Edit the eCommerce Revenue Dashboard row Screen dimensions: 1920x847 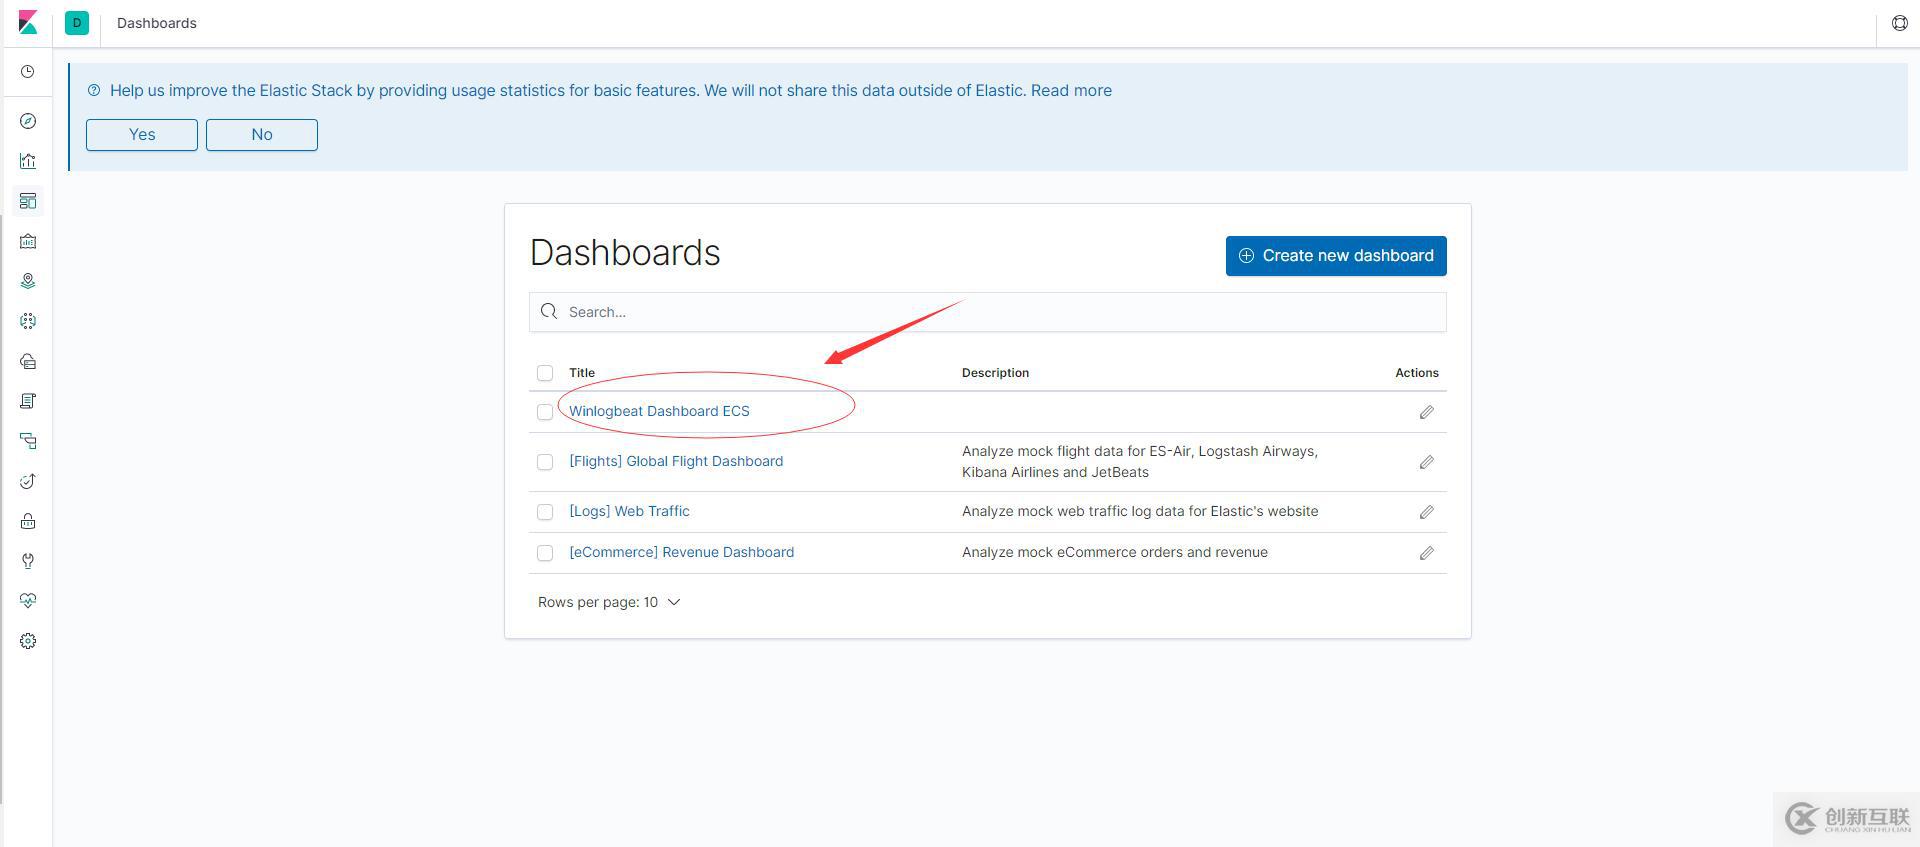pos(1426,553)
